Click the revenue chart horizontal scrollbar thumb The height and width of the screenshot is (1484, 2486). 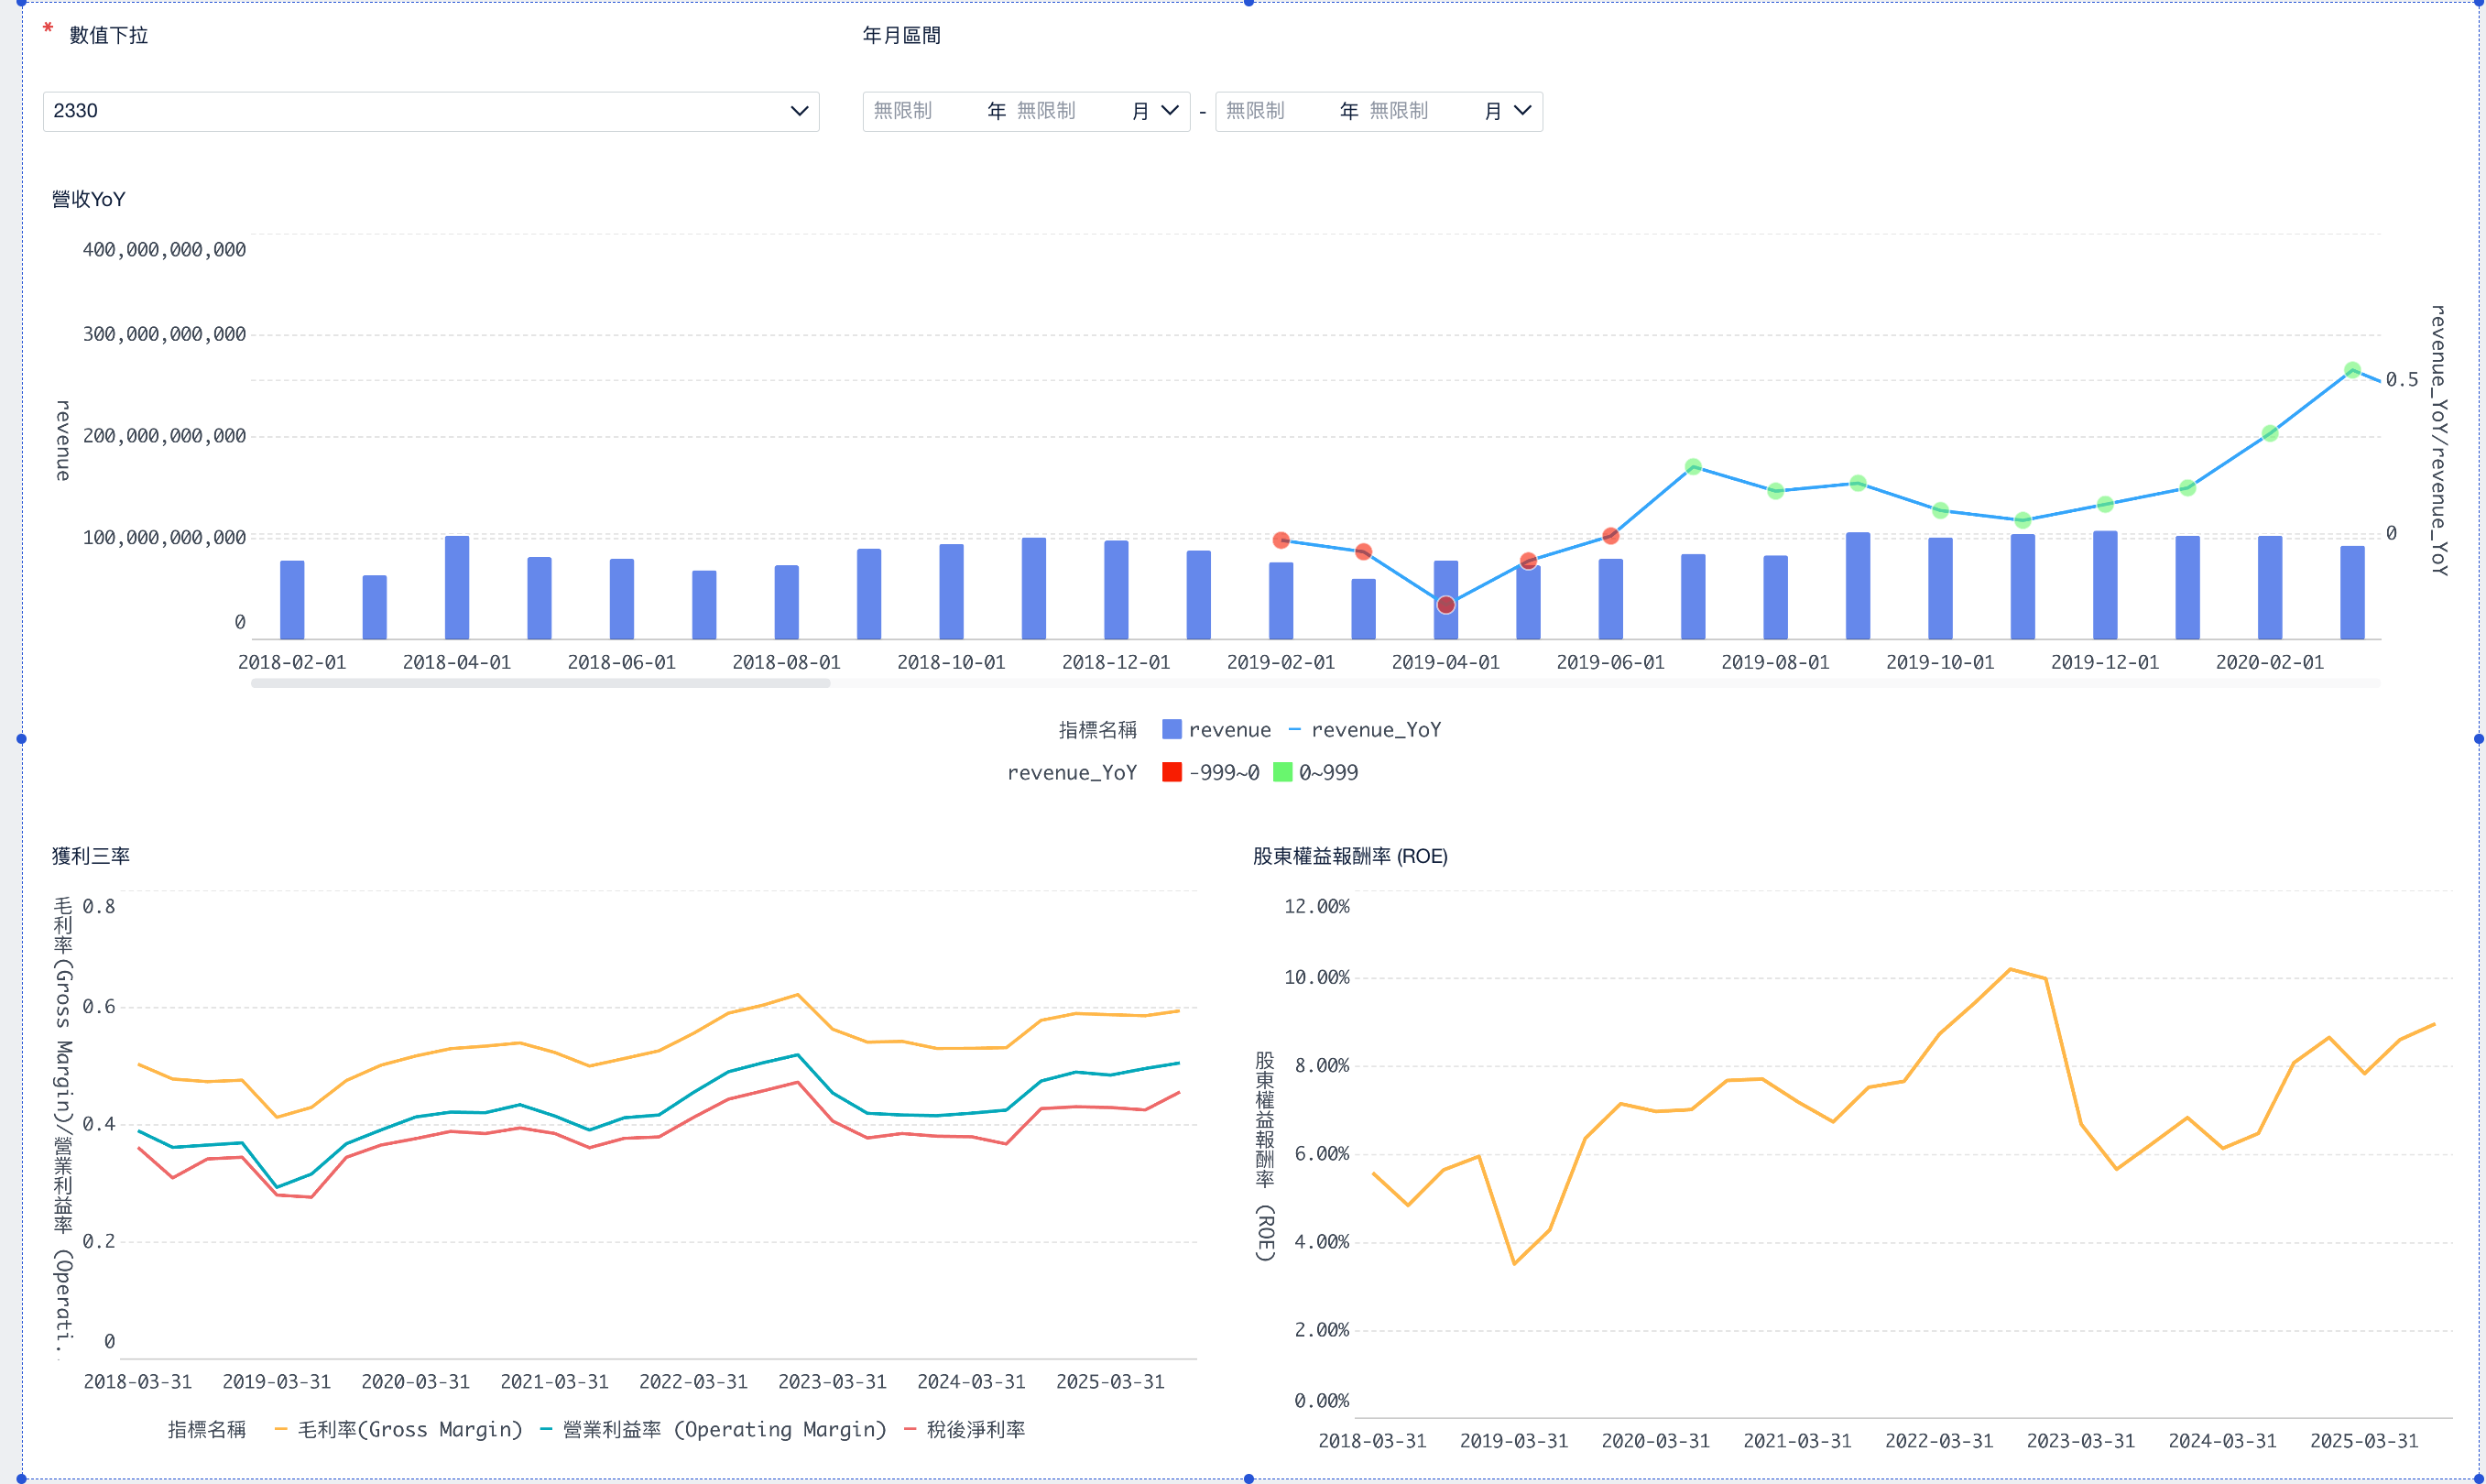(x=540, y=683)
